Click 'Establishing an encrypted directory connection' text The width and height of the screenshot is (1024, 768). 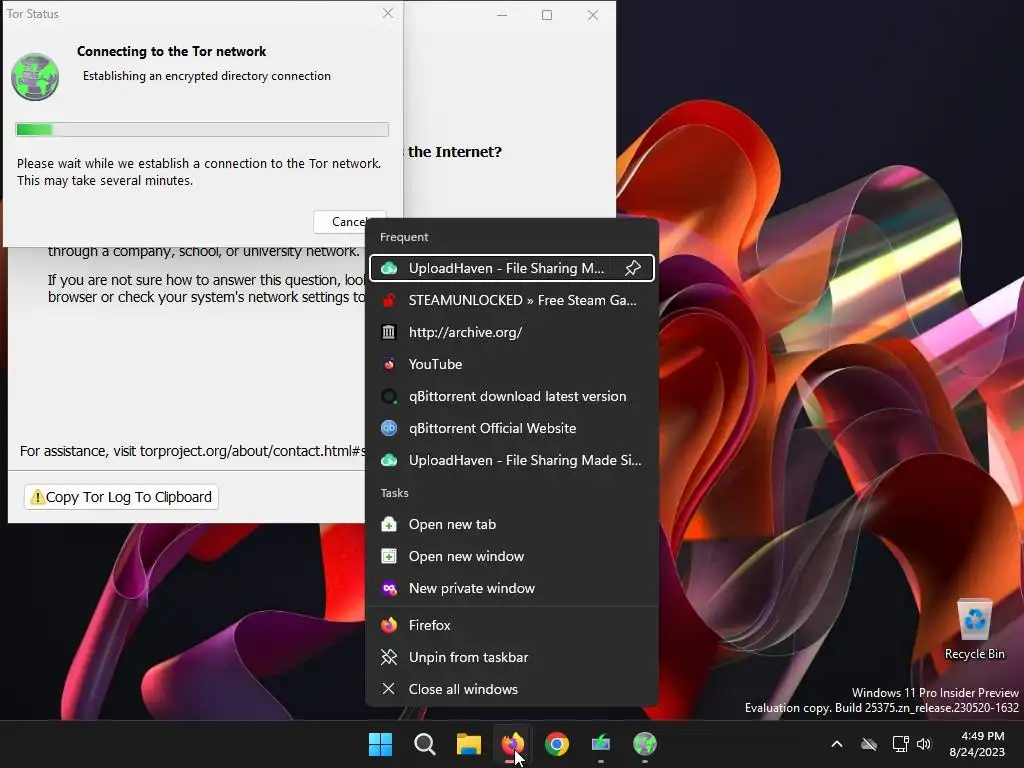(x=206, y=76)
